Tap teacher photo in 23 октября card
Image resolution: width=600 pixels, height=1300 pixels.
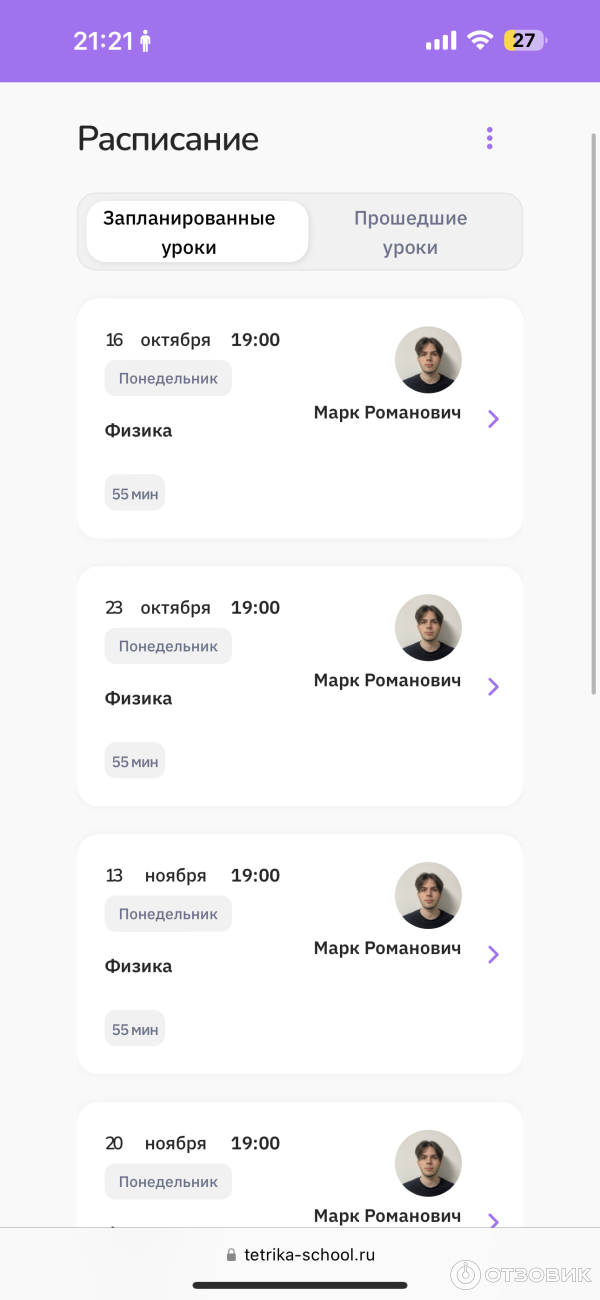click(428, 628)
